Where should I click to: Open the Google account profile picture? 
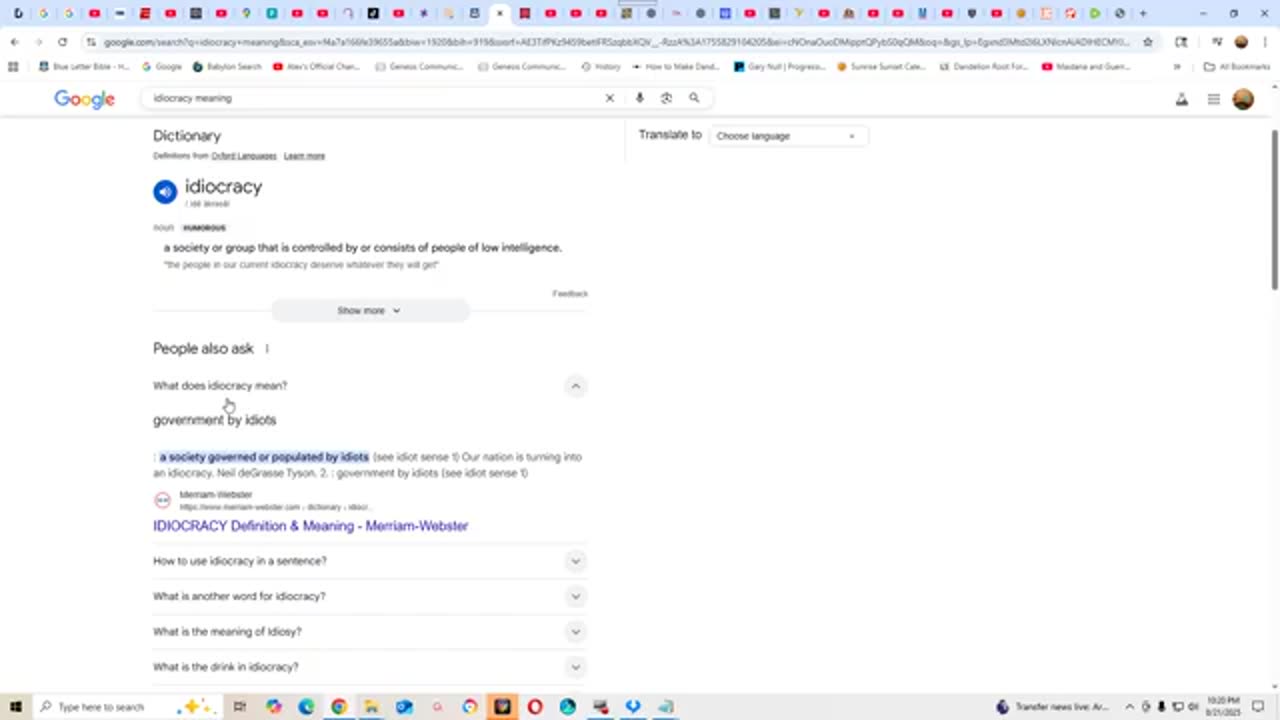coord(1243,99)
